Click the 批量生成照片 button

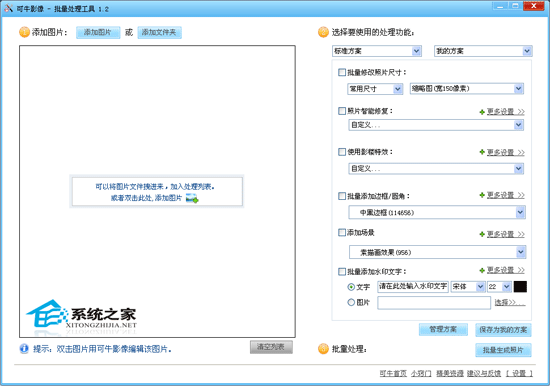503,350
